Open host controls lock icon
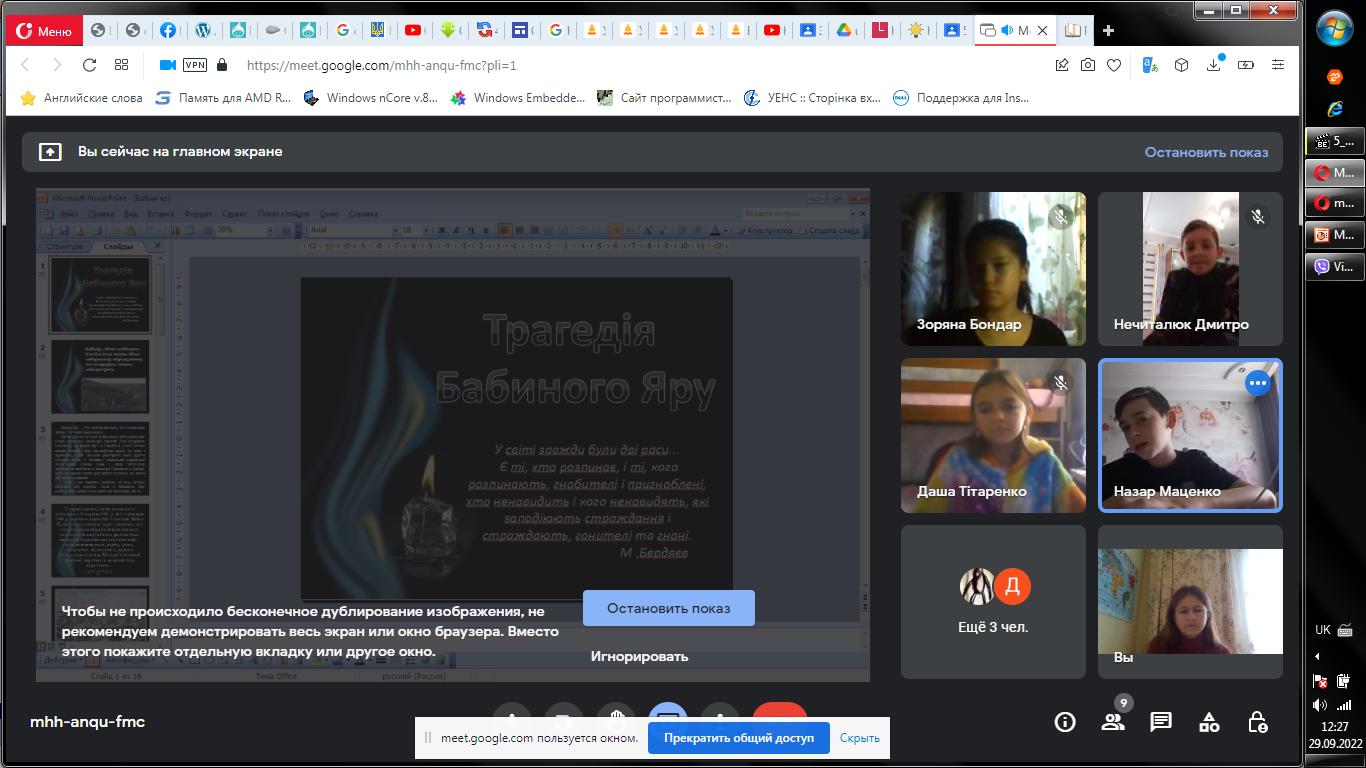This screenshot has height=768, width=1366. point(1257,722)
